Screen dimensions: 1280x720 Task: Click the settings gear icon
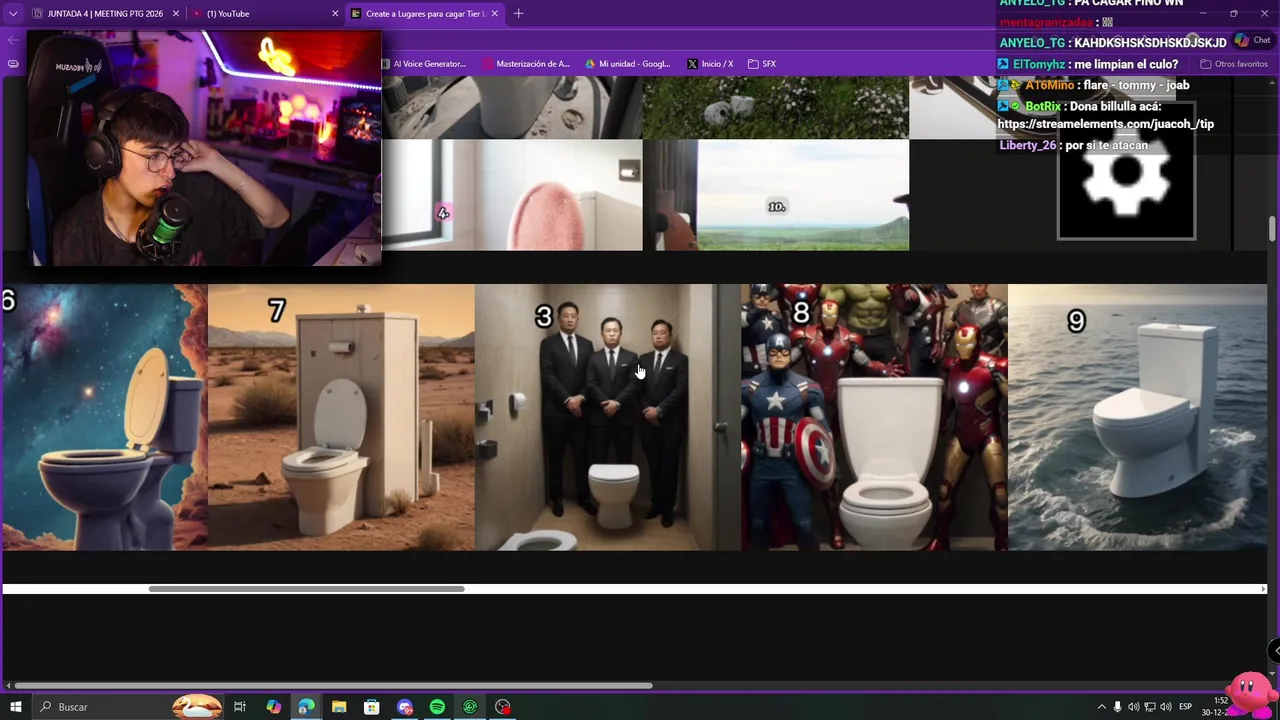click(x=1126, y=171)
